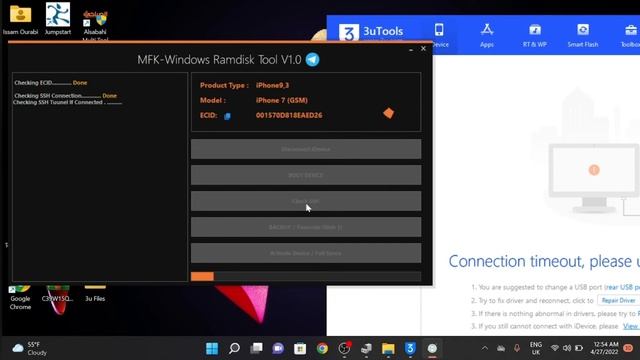Open Microsoft Store from the taskbar
The height and width of the screenshot is (360, 640).
[300, 348]
